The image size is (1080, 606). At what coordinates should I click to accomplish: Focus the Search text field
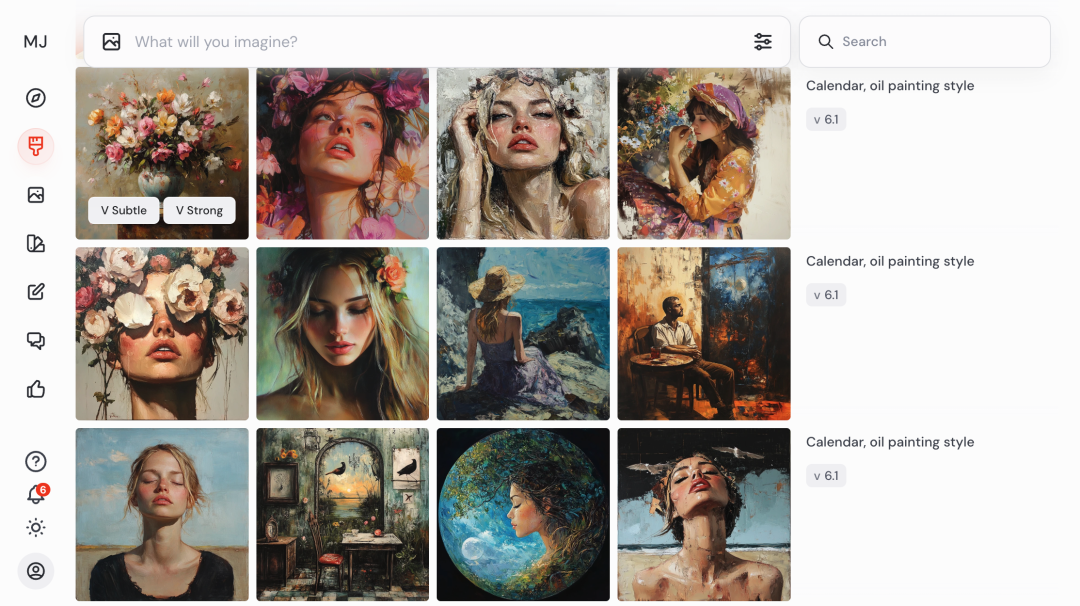(925, 42)
